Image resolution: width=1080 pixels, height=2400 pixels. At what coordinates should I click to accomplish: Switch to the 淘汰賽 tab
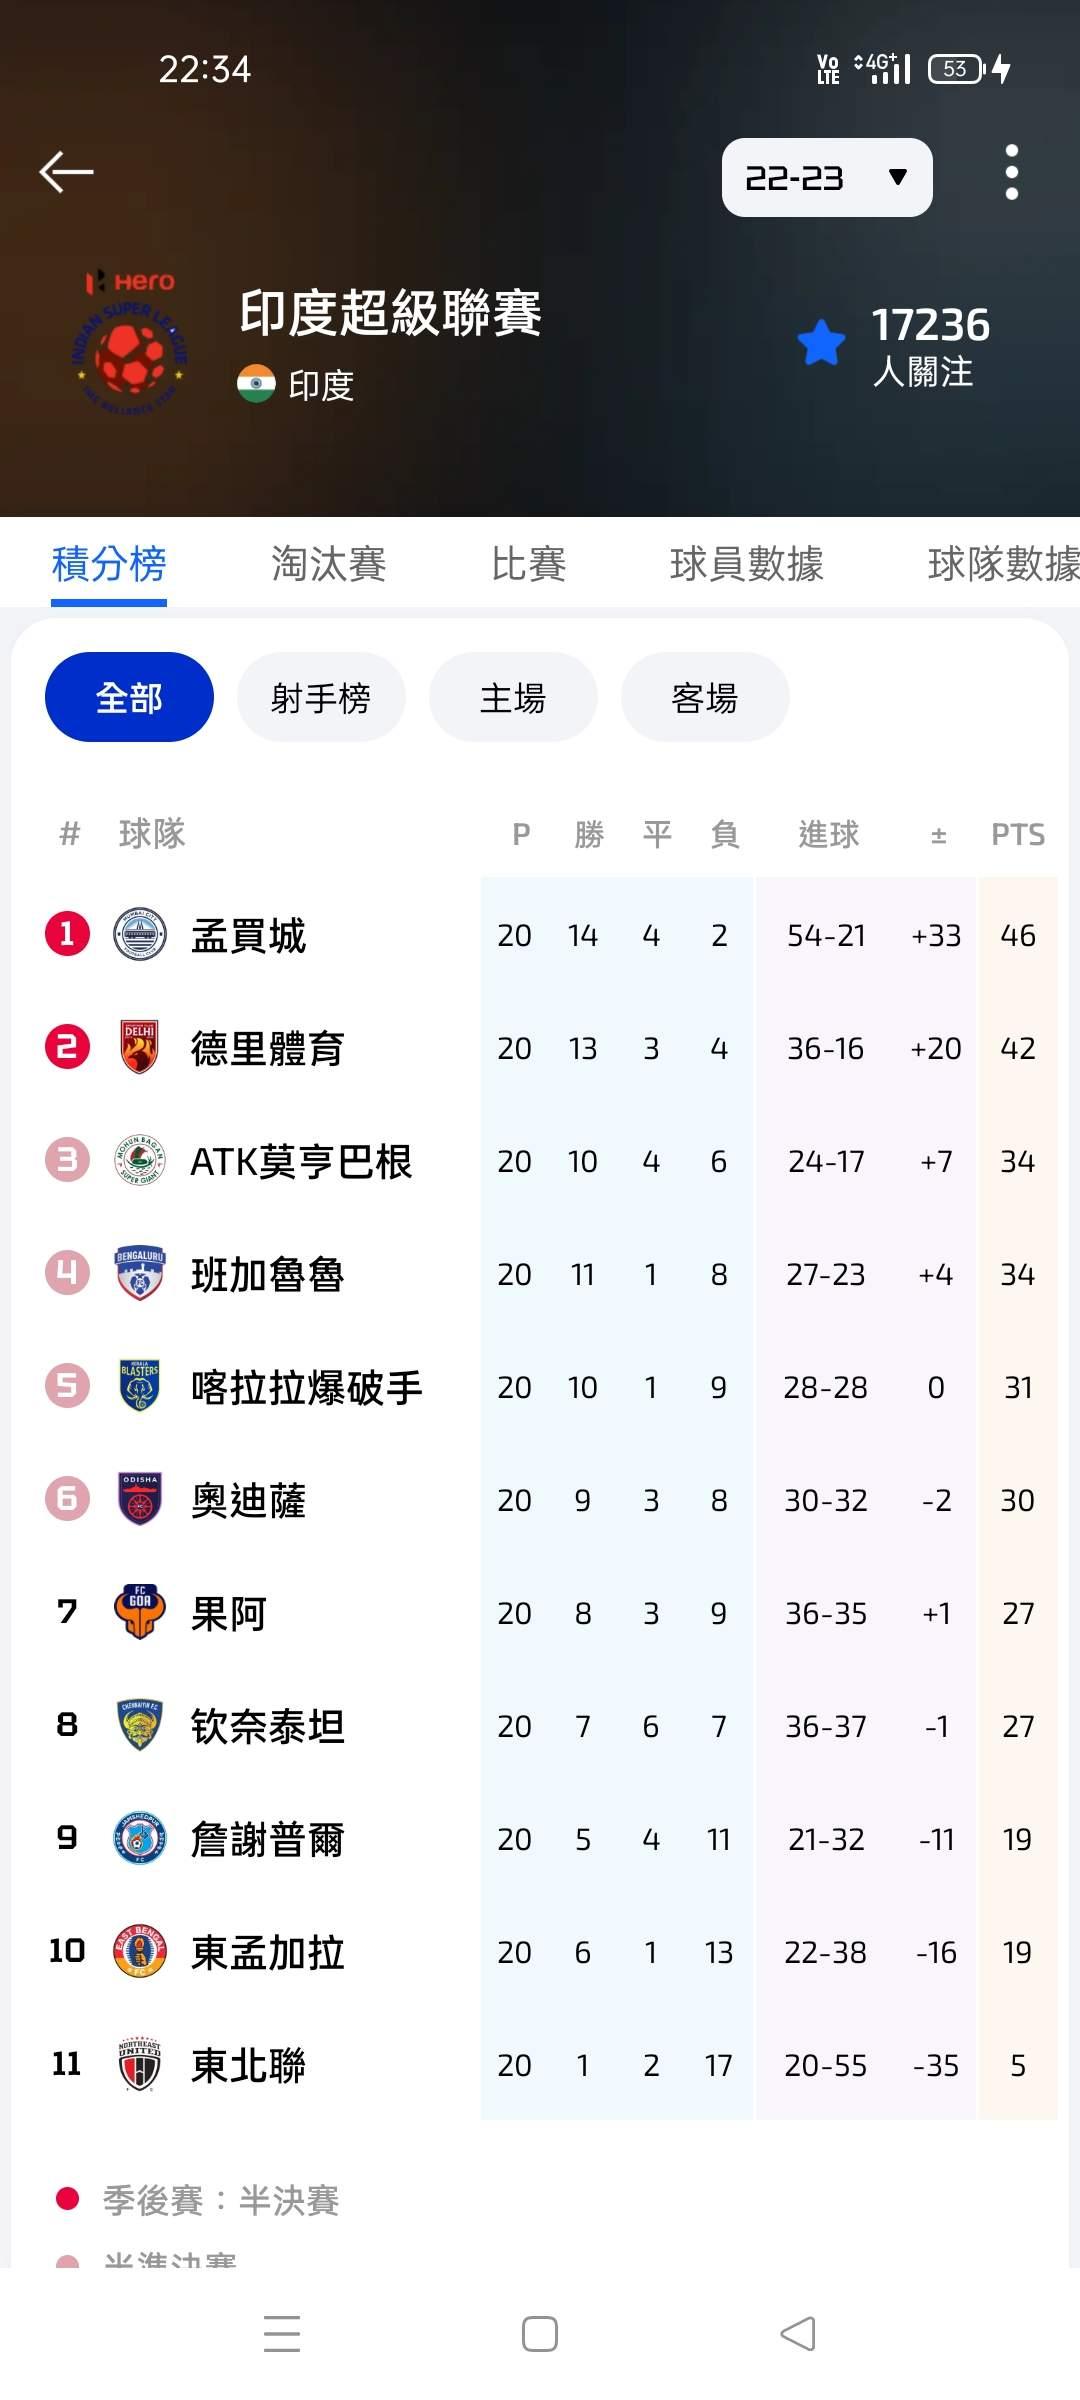(x=328, y=564)
